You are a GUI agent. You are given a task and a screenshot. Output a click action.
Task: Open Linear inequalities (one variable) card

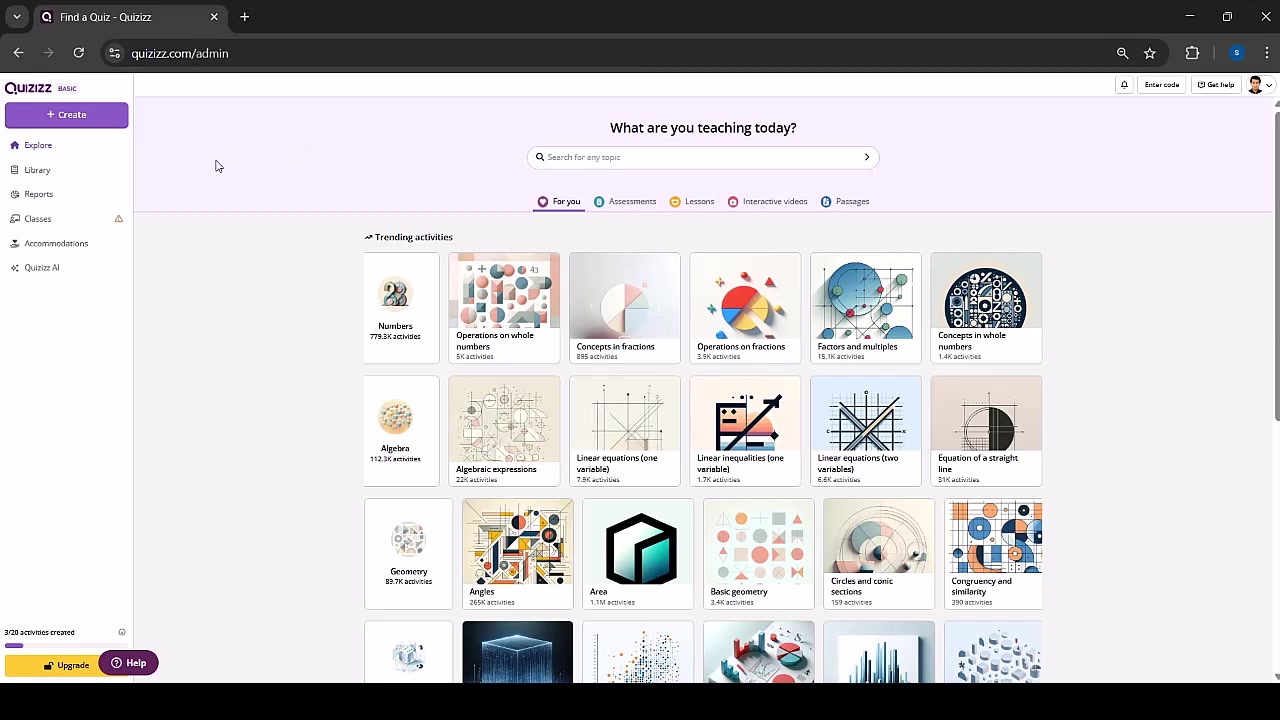[745, 431]
